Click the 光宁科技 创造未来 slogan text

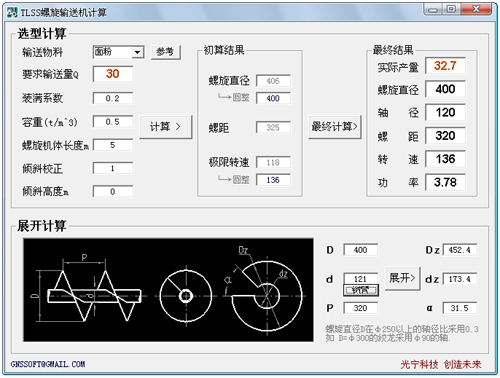pyautogui.click(x=441, y=364)
